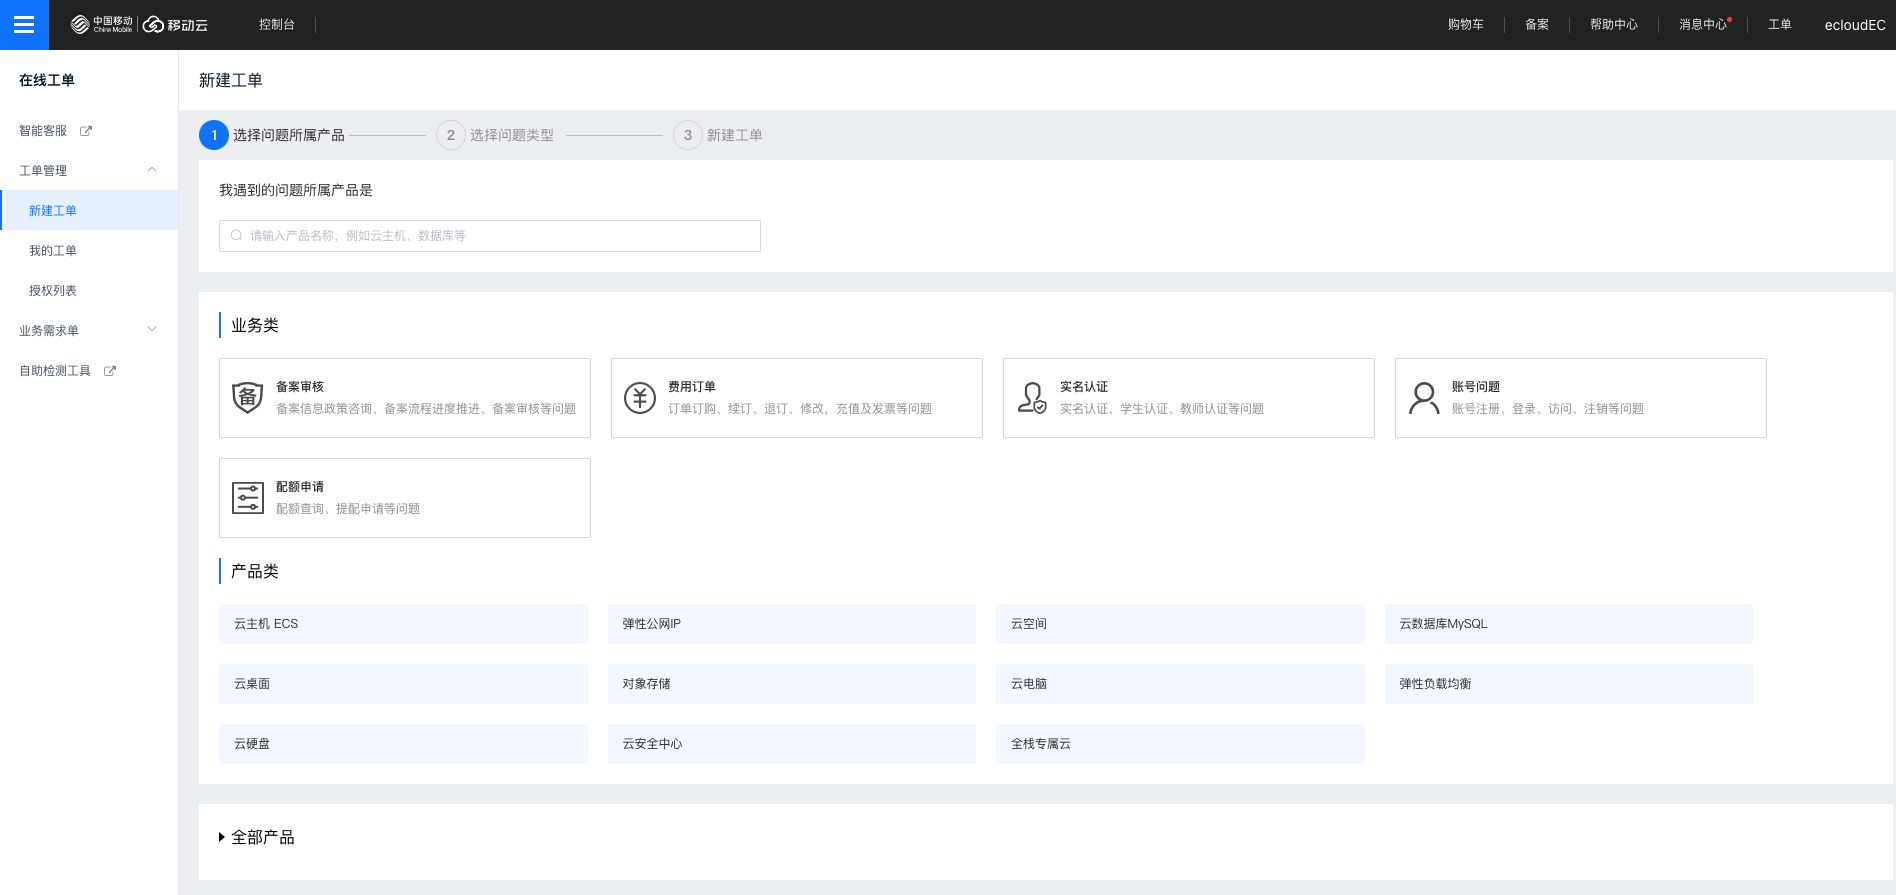
Task: Choose product 云电脑
Action: 1180,684
